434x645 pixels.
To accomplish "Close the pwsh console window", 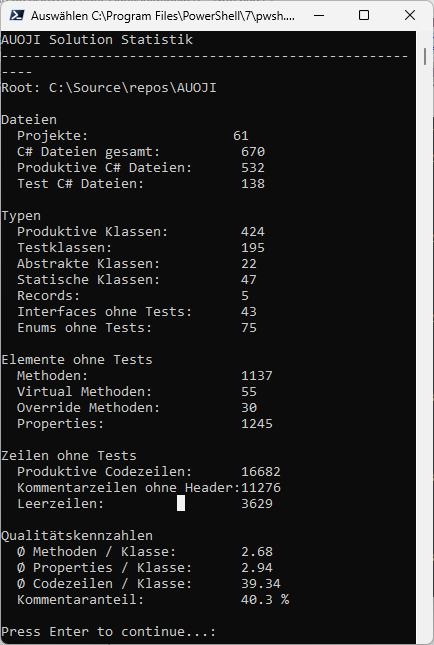I will 410,15.
